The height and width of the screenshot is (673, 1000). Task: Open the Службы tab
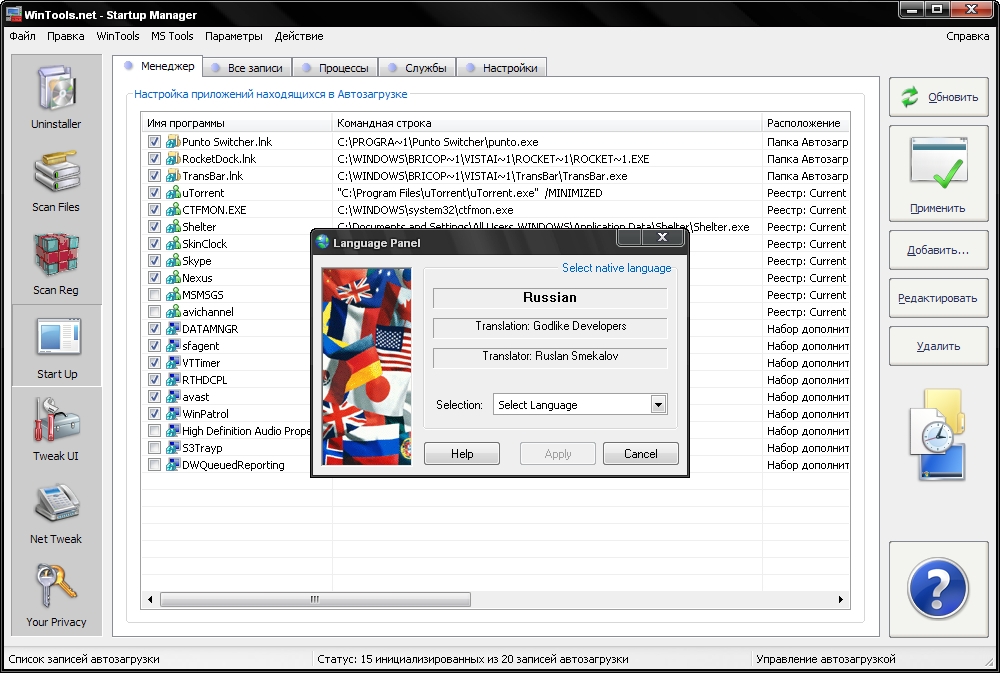tap(418, 68)
